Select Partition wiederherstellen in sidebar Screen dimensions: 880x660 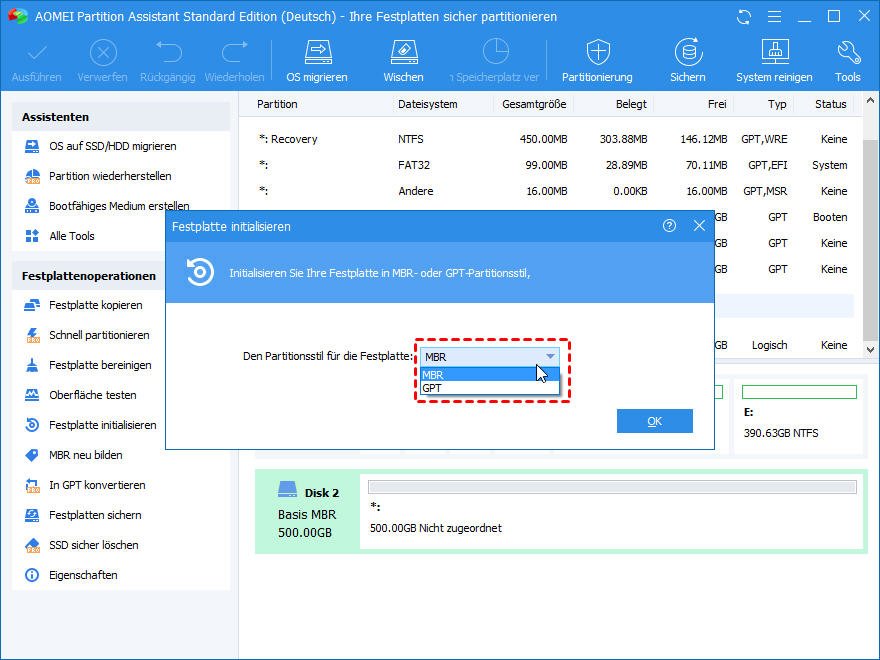(x=110, y=176)
